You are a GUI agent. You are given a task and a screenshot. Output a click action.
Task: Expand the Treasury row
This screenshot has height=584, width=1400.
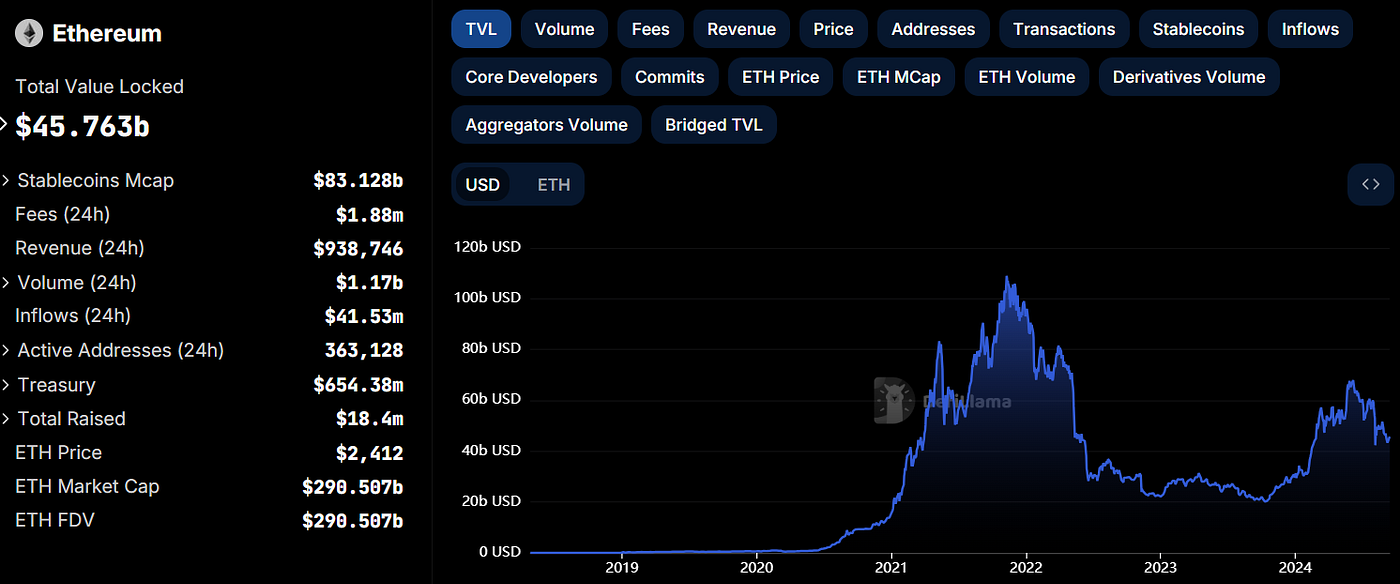click(6, 385)
